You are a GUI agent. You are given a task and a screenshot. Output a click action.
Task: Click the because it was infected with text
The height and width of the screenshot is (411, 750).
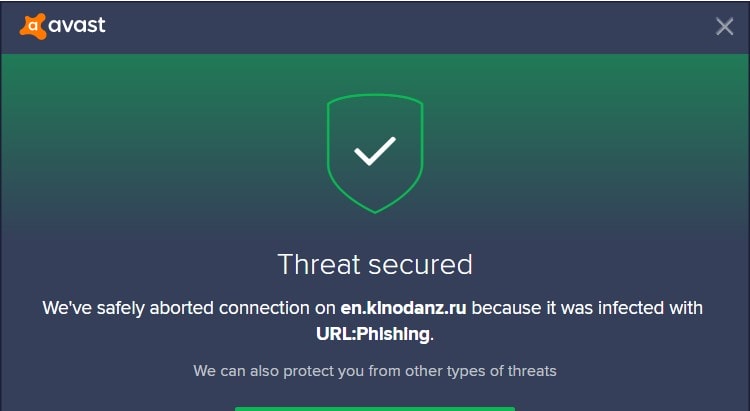(587, 308)
